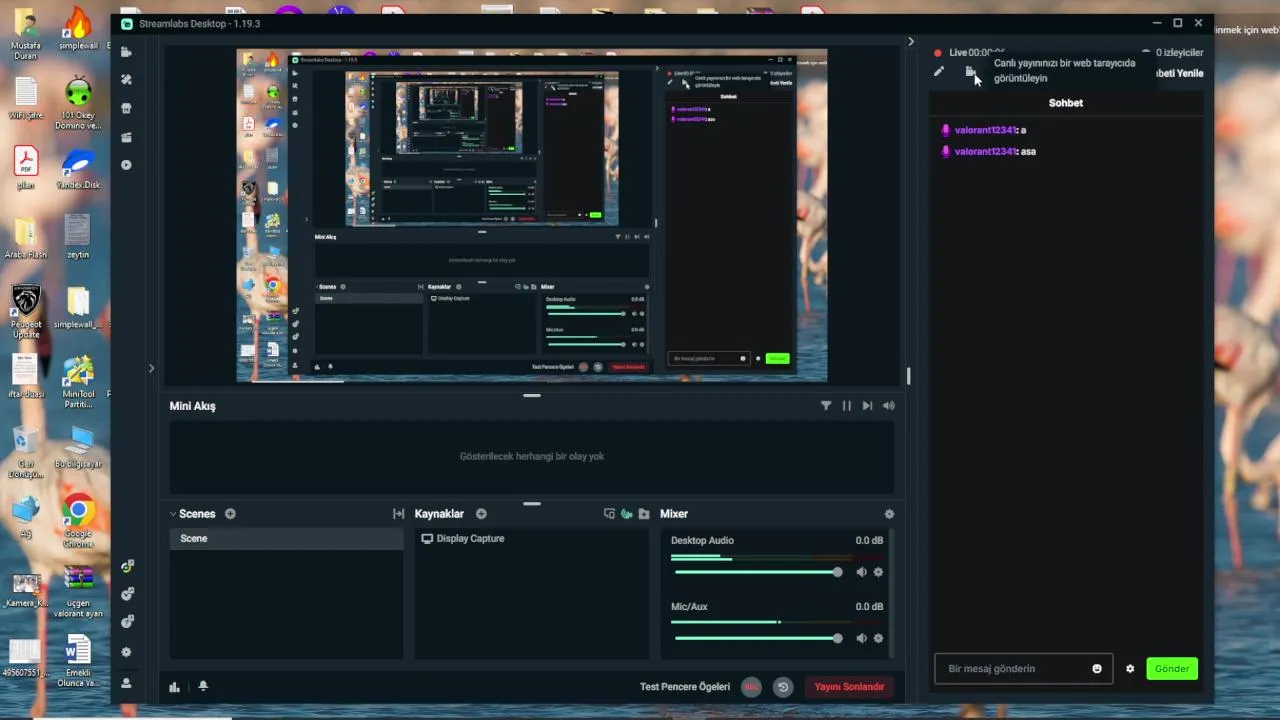Image resolution: width=1280 pixels, height=720 pixels.
Task: Add a new scene with plus icon
Action: tap(230, 514)
